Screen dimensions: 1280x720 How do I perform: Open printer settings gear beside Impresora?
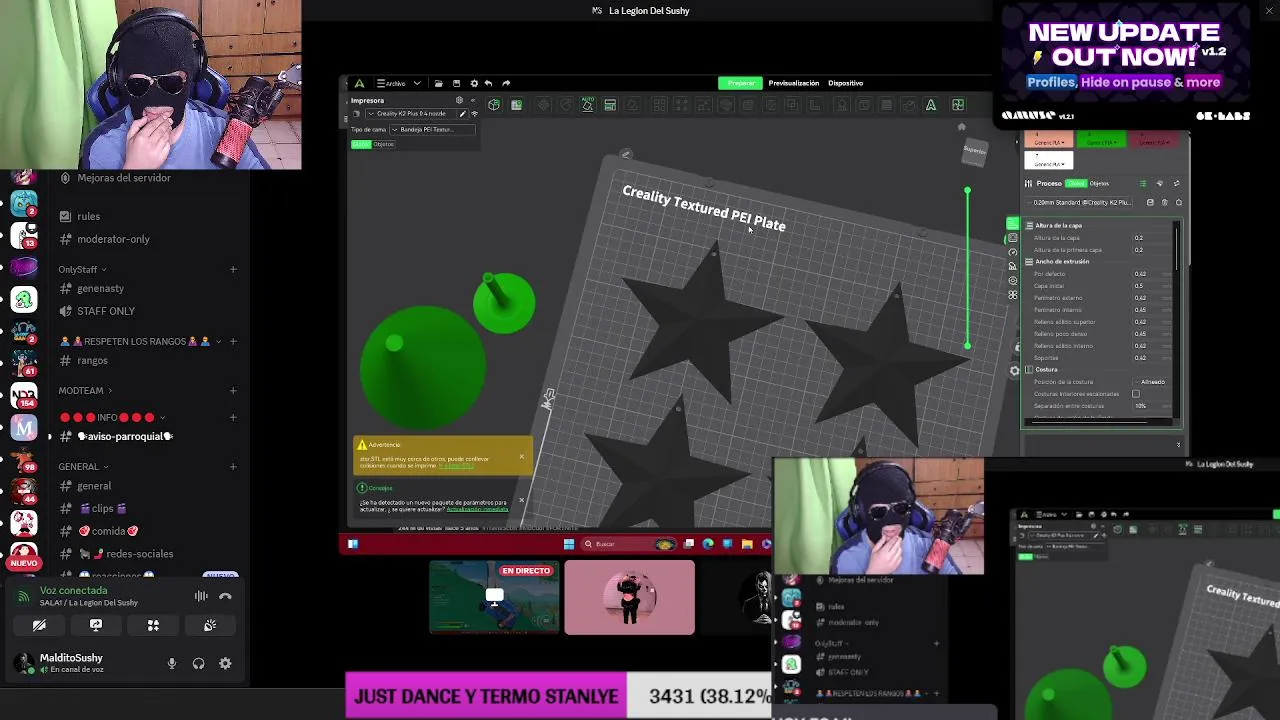coord(459,100)
